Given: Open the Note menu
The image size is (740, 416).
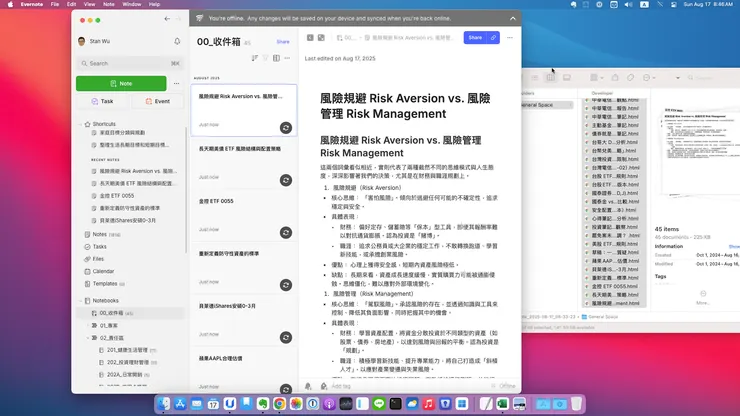Looking at the screenshot, I should tap(109, 4).
